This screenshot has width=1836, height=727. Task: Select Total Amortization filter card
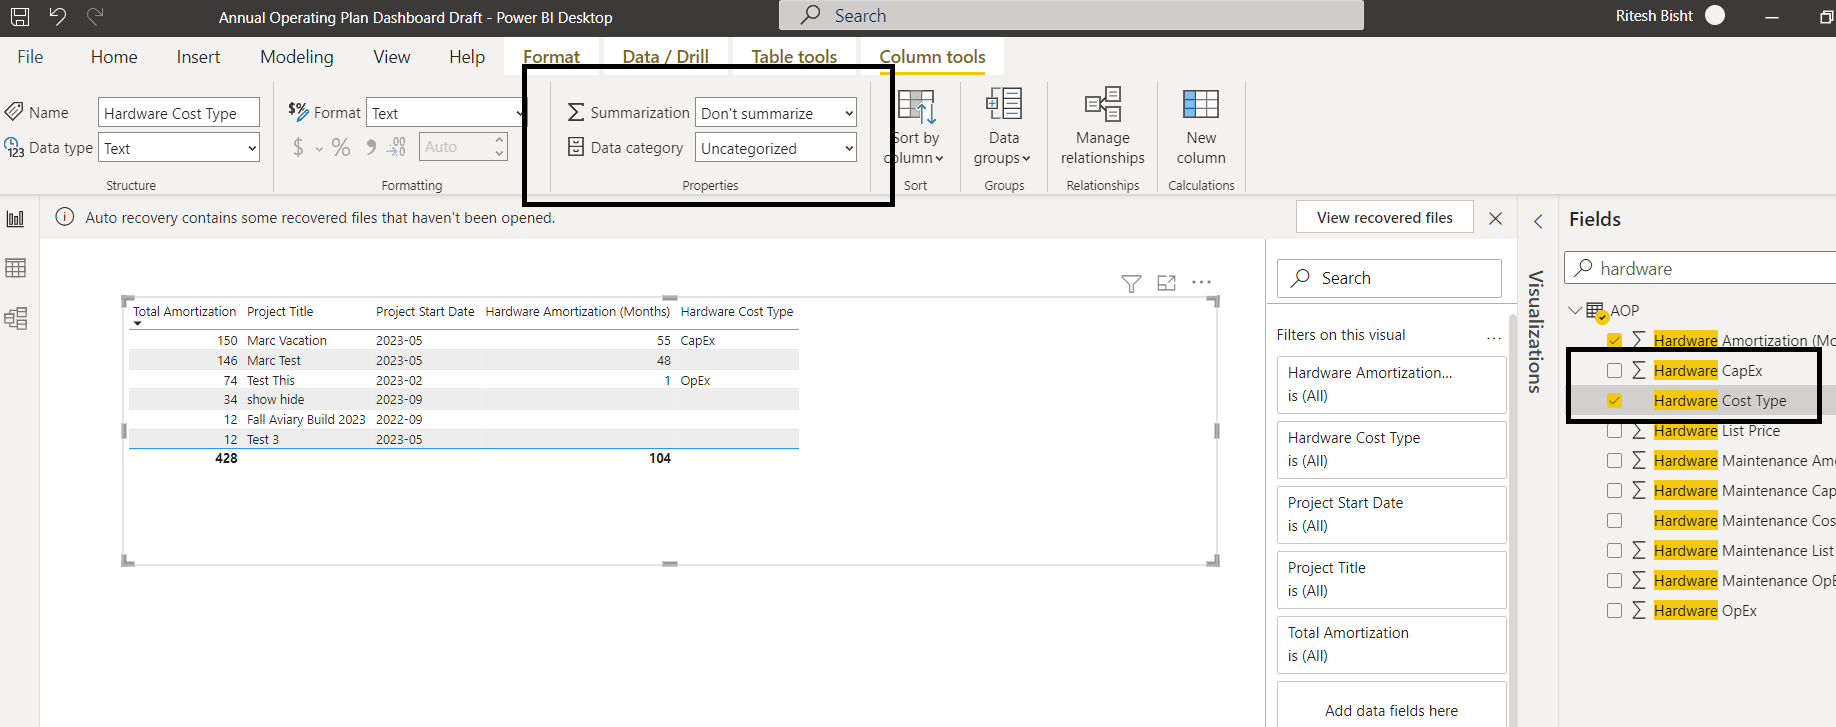tap(1391, 644)
